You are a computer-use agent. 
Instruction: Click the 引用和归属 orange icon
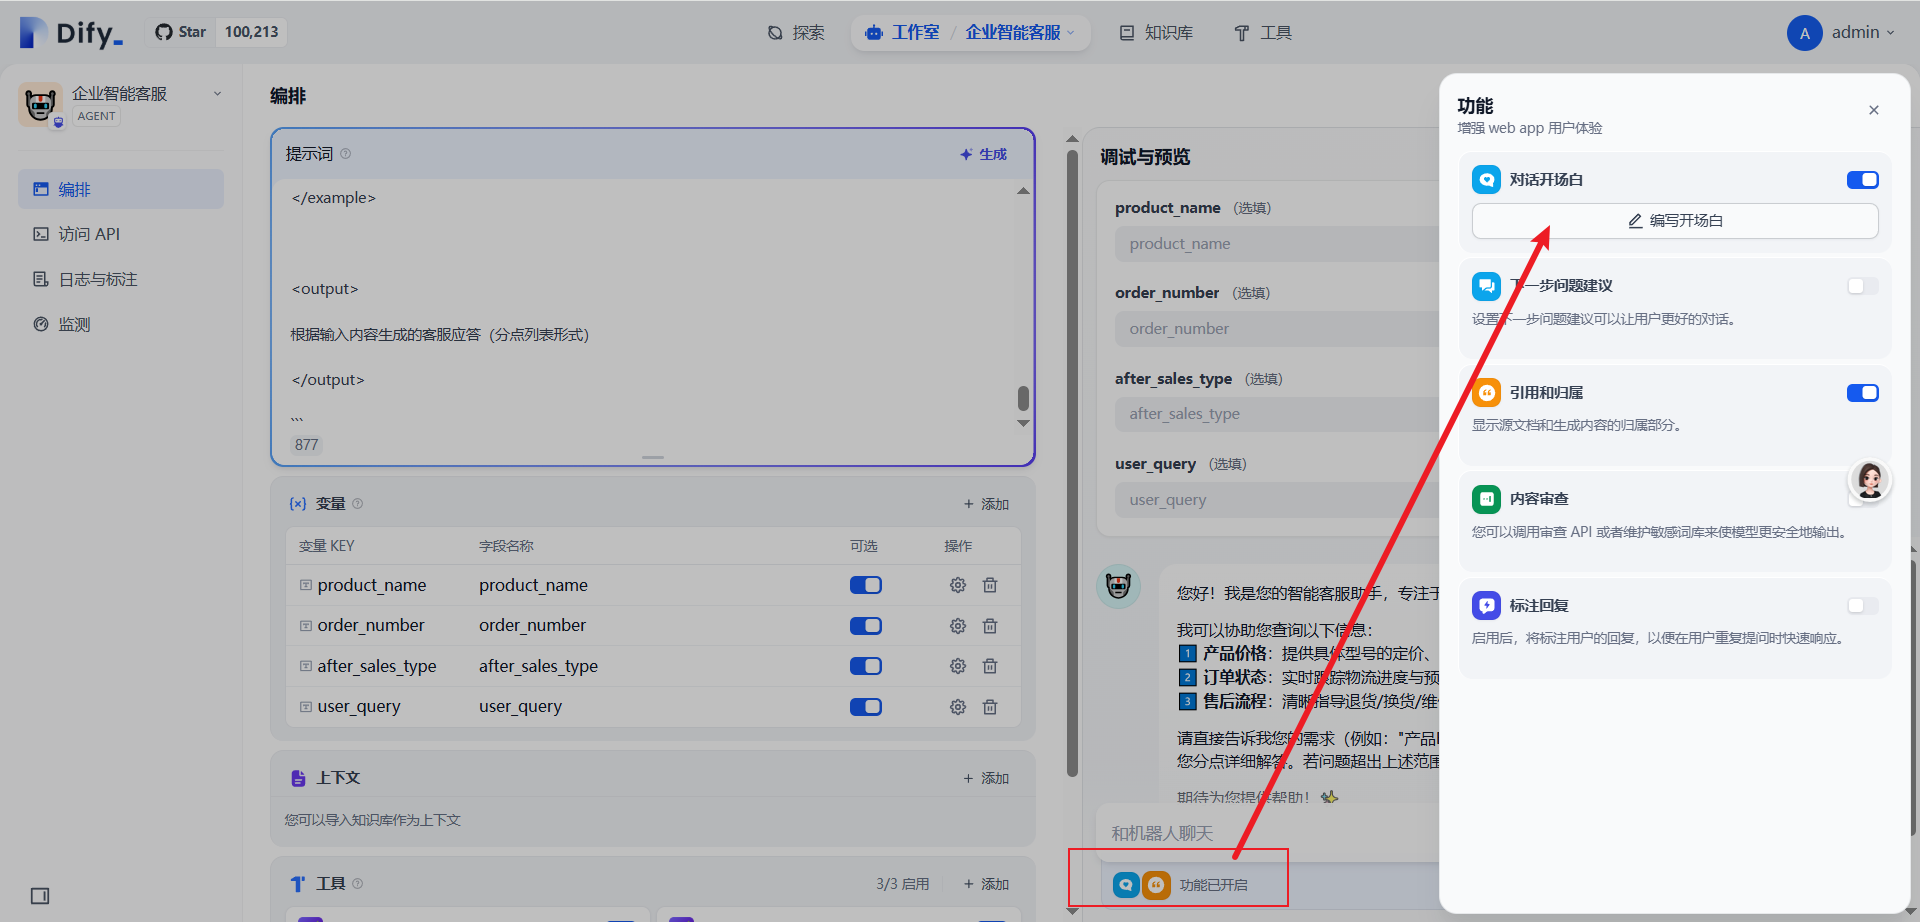tap(1487, 393)
